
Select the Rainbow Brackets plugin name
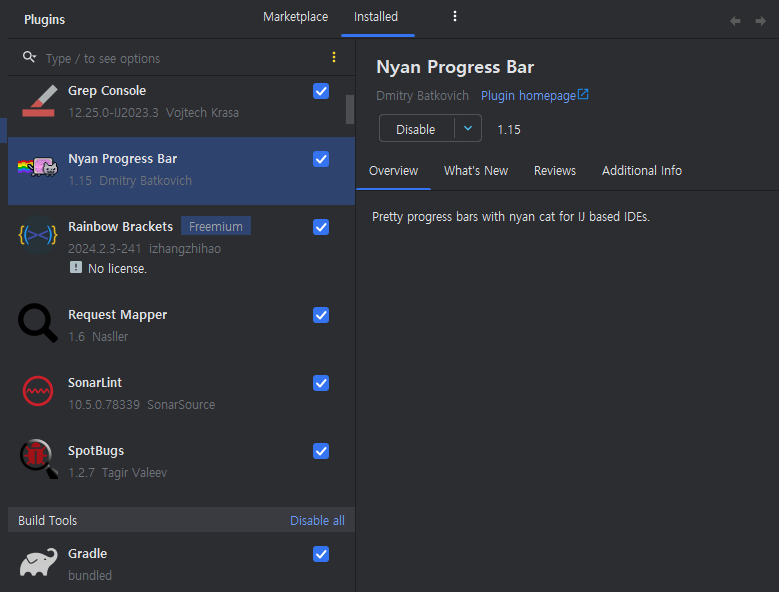[120, 227]
